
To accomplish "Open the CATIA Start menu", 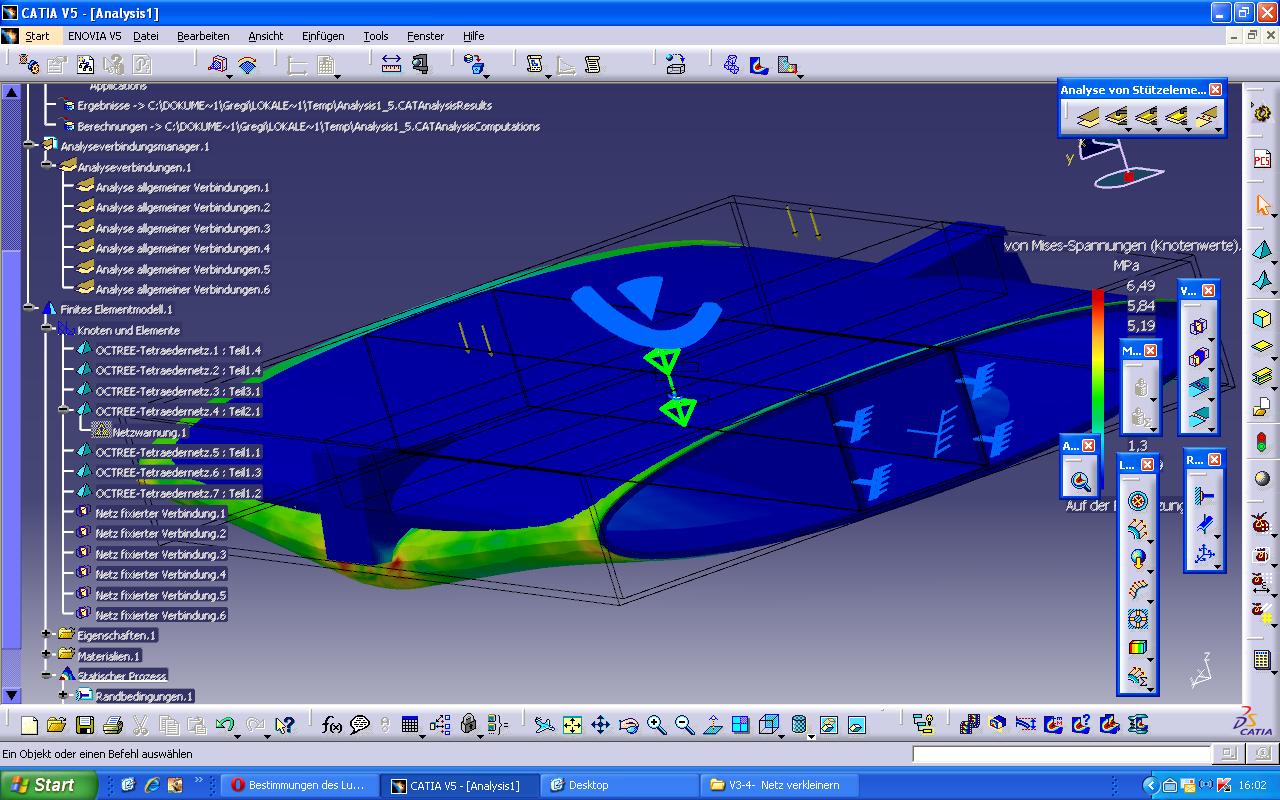I will coord(37,36).
